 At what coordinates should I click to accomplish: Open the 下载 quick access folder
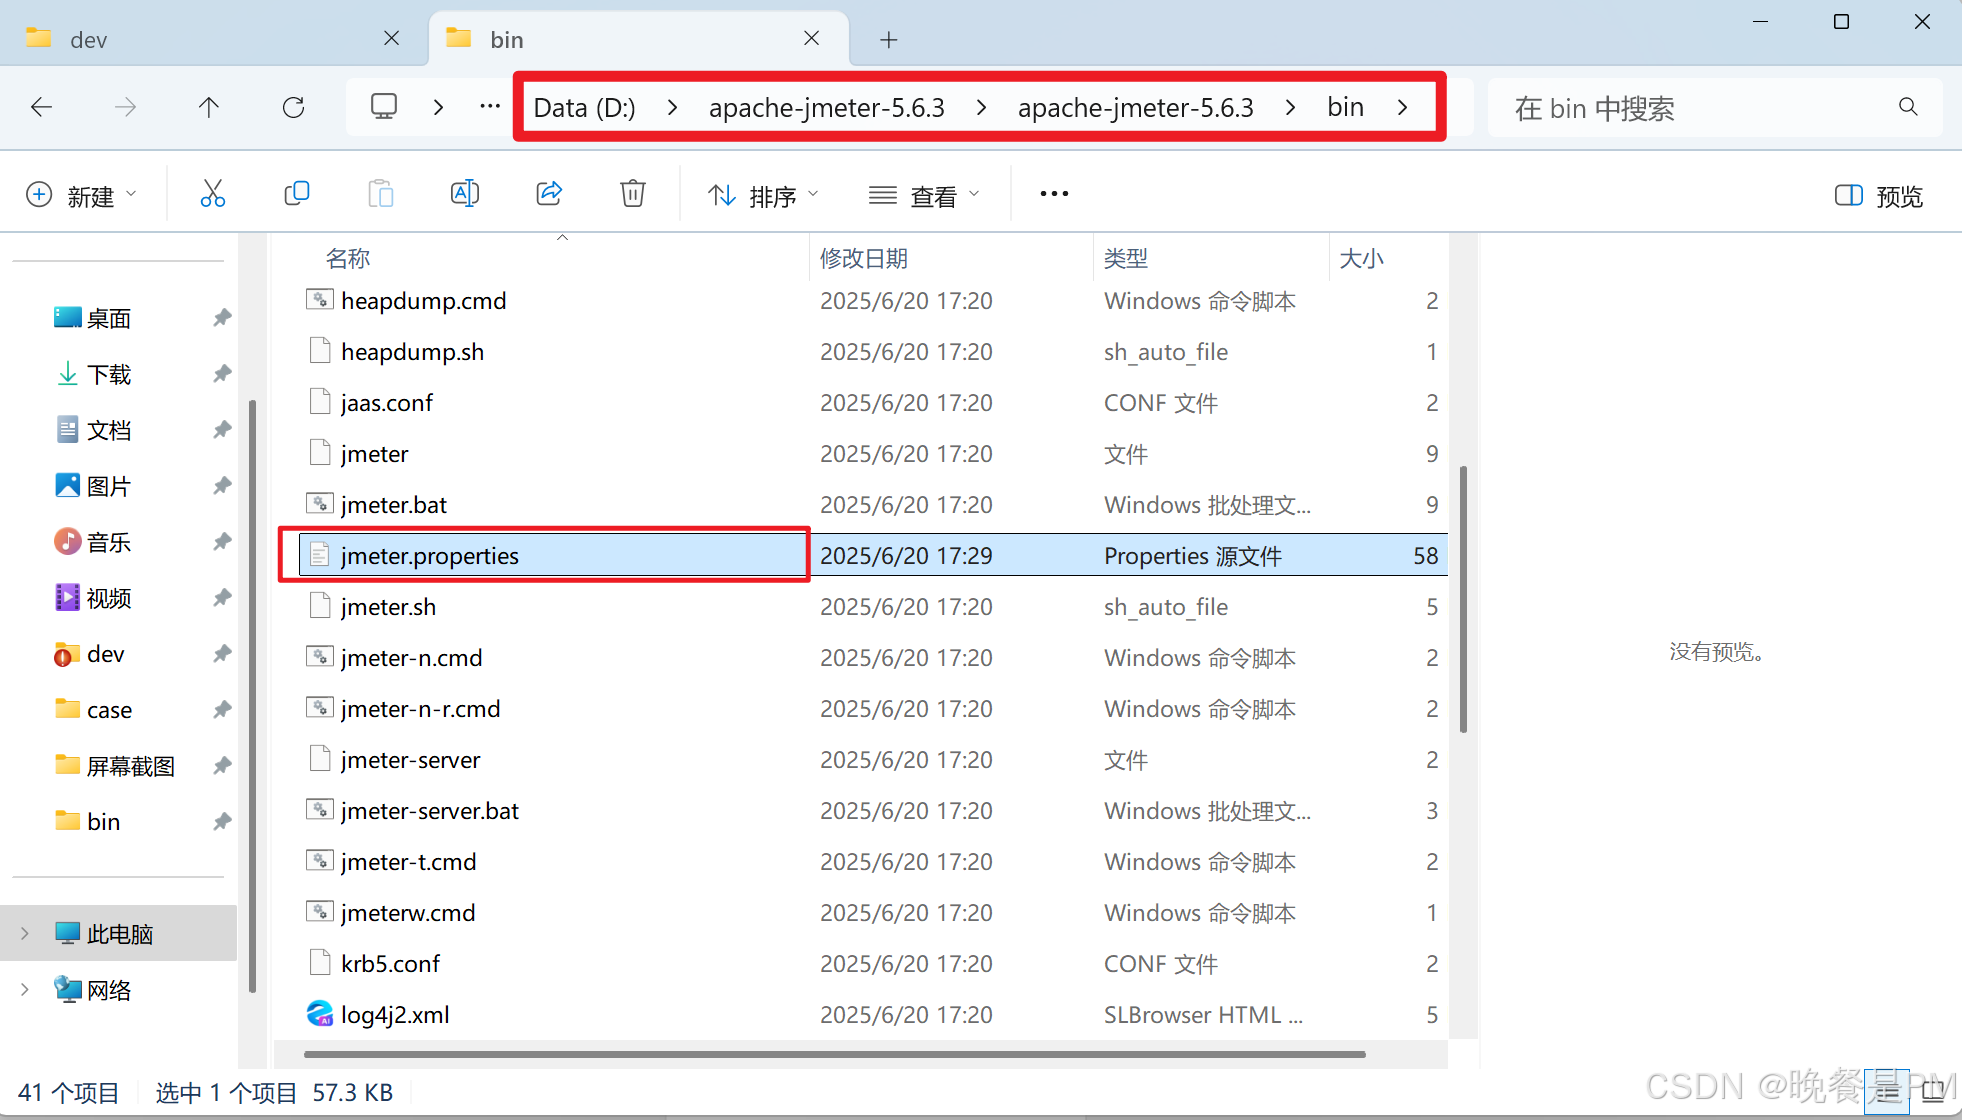108,374
